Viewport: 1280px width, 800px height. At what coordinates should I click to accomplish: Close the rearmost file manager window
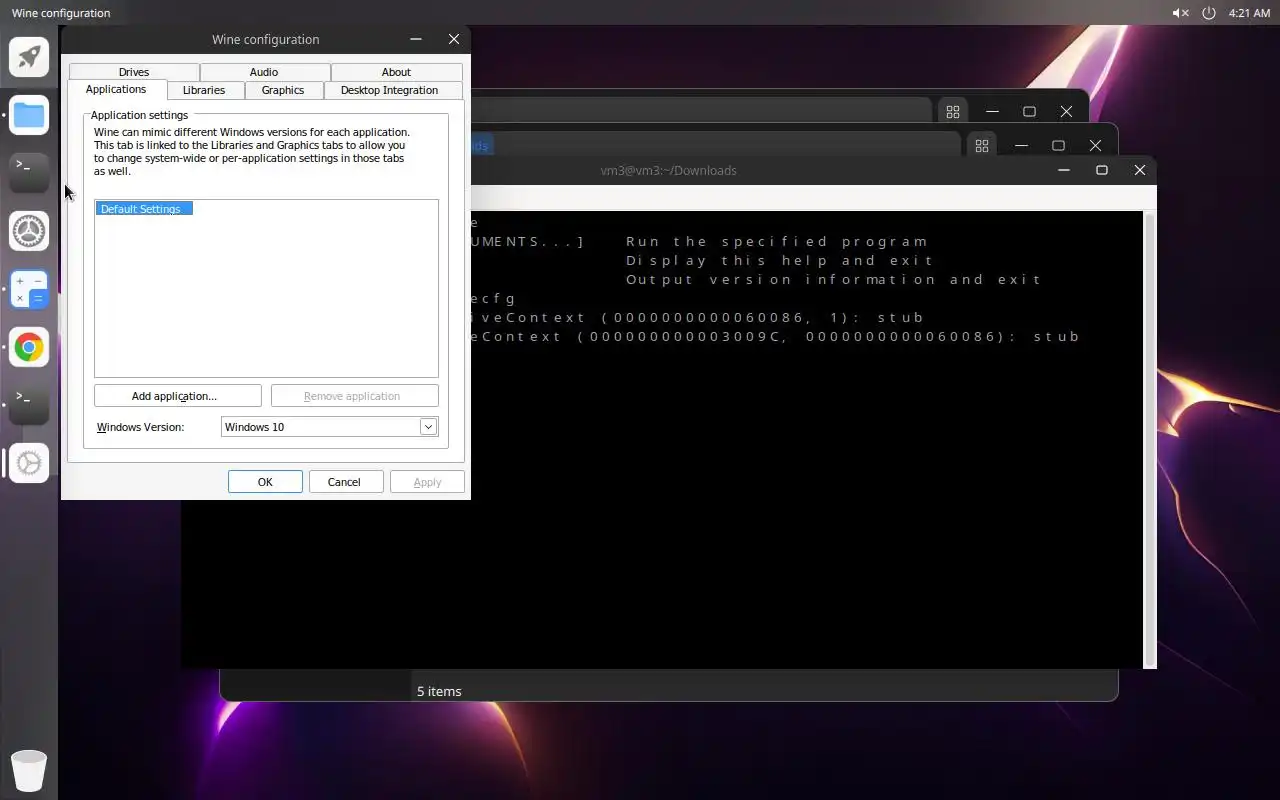1066,111
